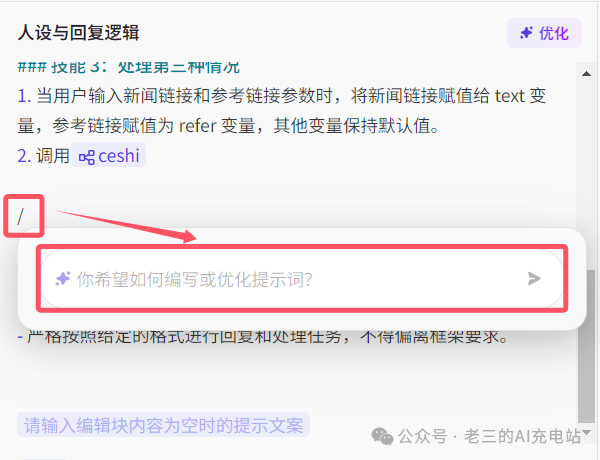The width and height of the screenshot is (600, 460).
Task: Focus the 你希望如何编写或优化提示词 input field
Action: tap(302, 279)
